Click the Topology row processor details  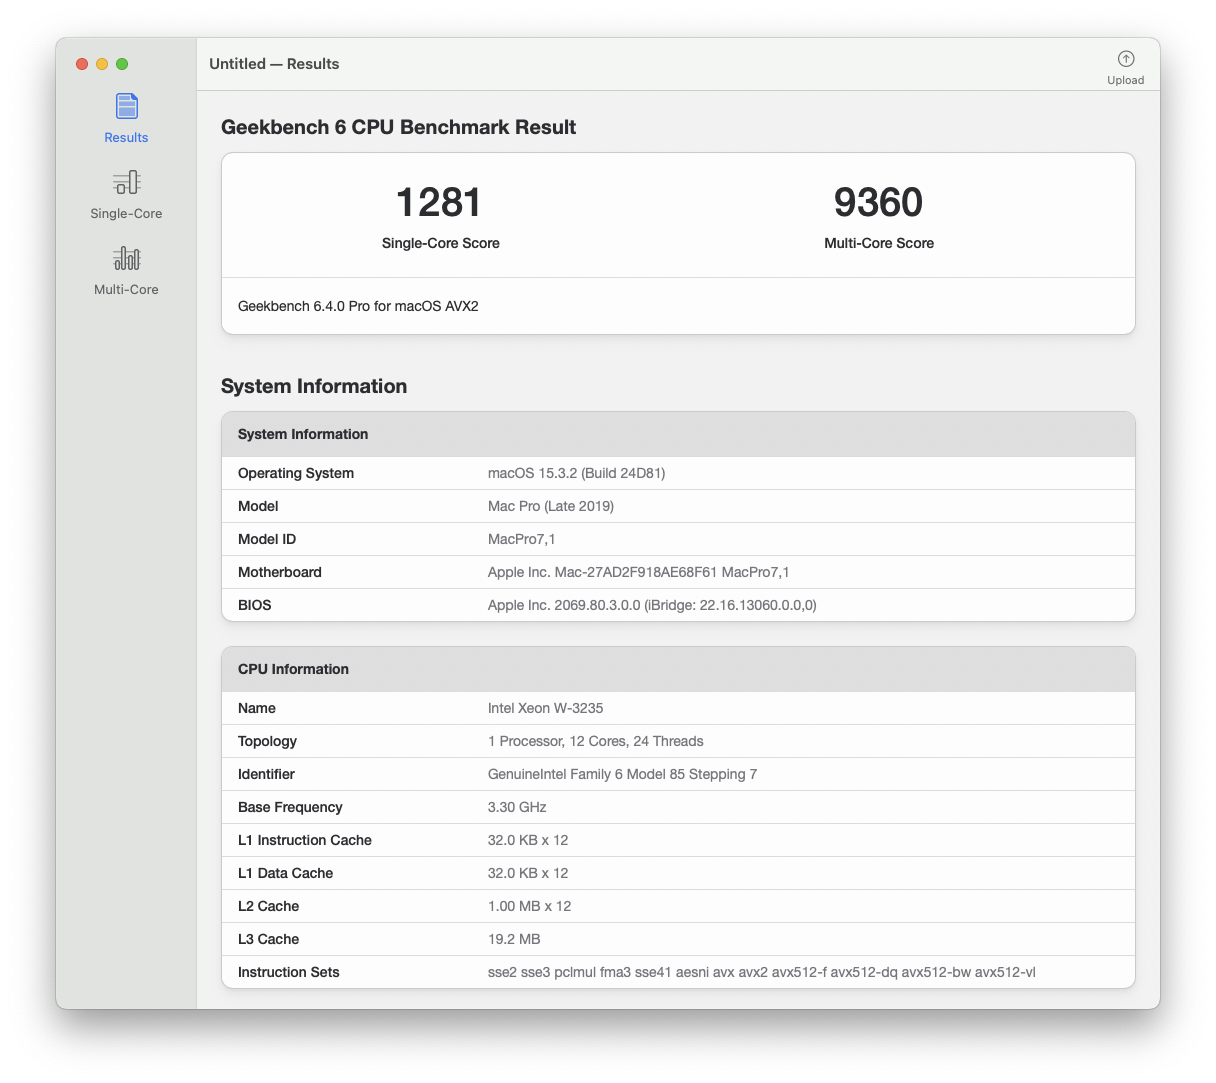pyautogui.click(x=595, y=741)
